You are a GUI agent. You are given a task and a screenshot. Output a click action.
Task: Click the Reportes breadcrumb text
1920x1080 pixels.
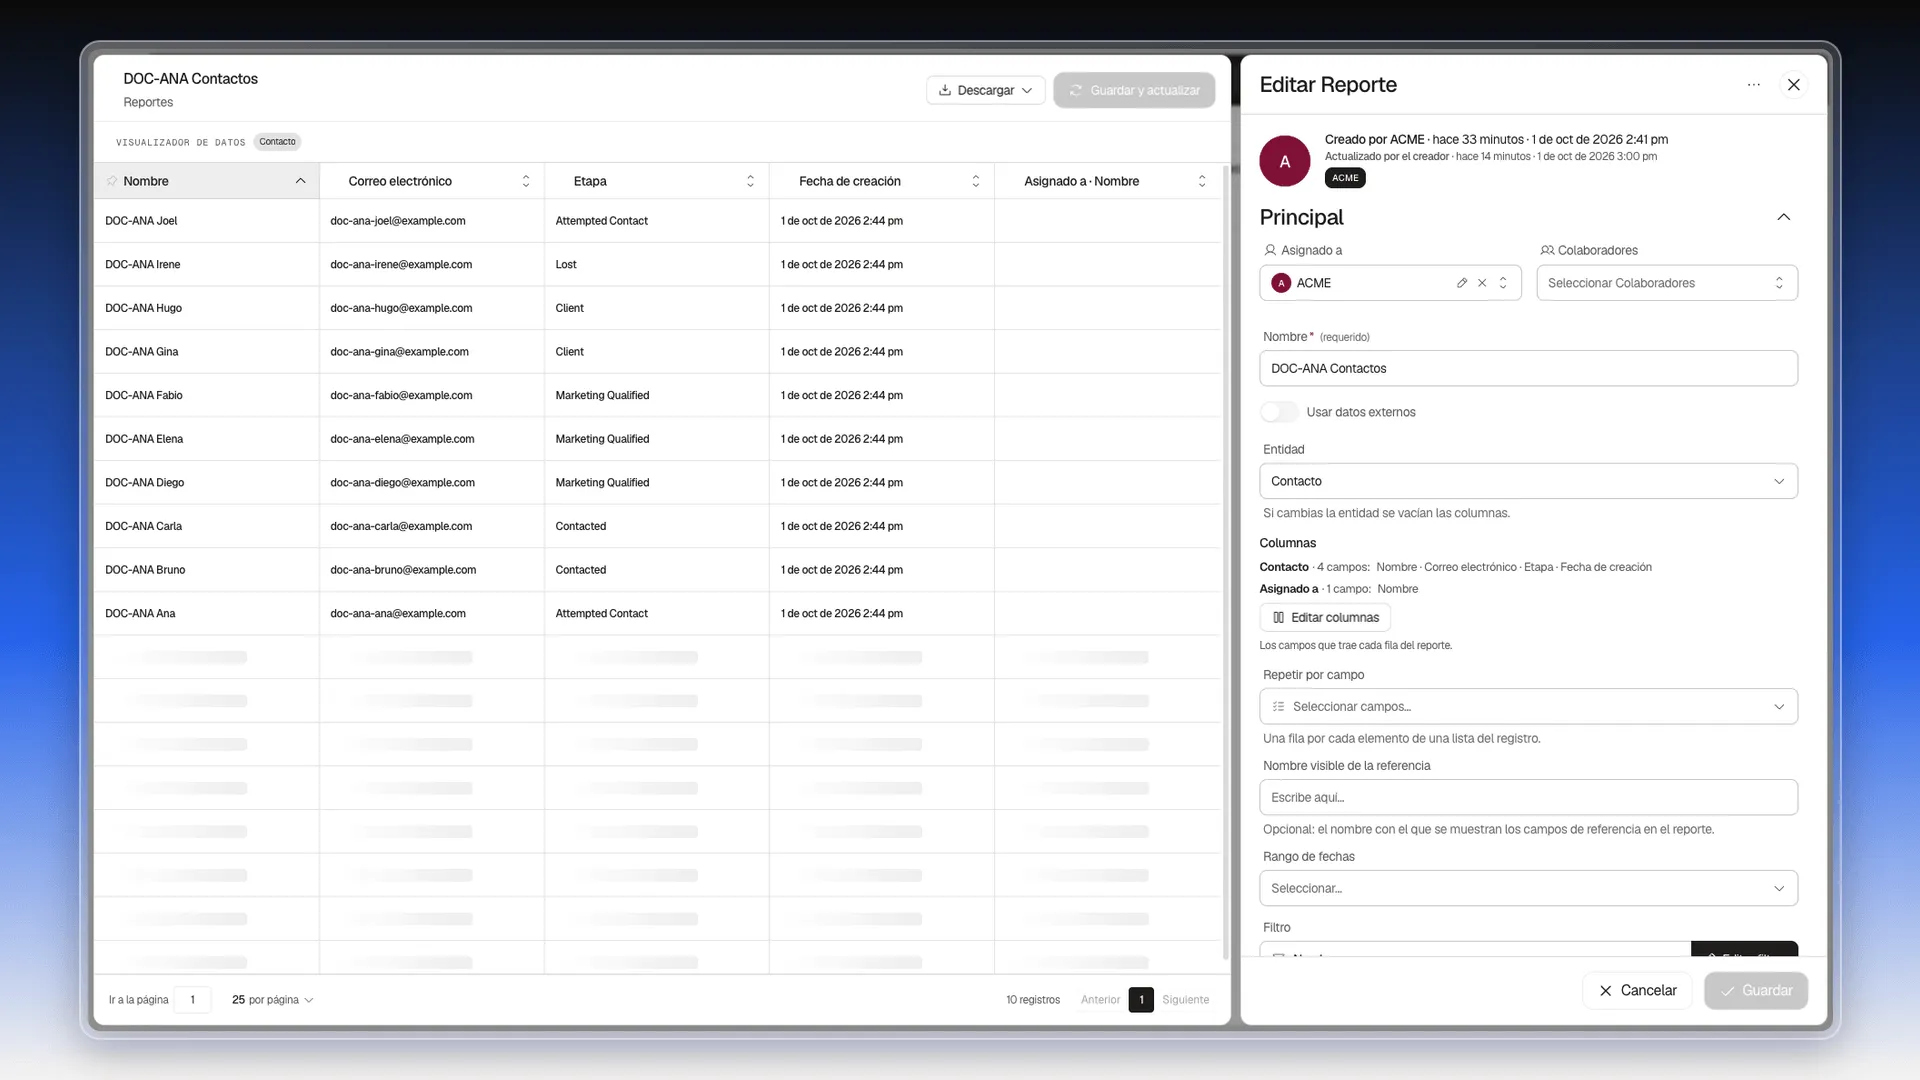[148, 102]
